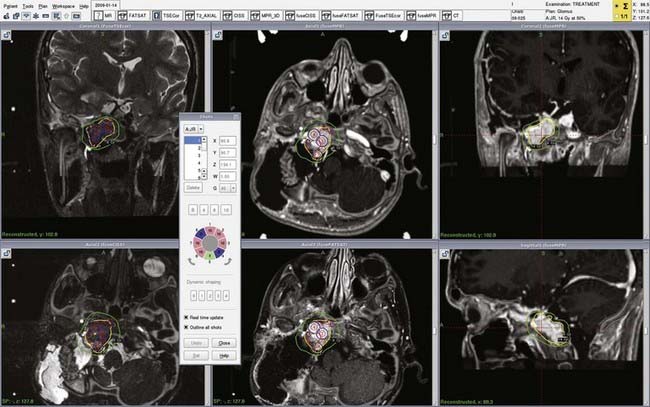
Task: Click the lock icon on top-left coronal view
Action: (5, 35)
